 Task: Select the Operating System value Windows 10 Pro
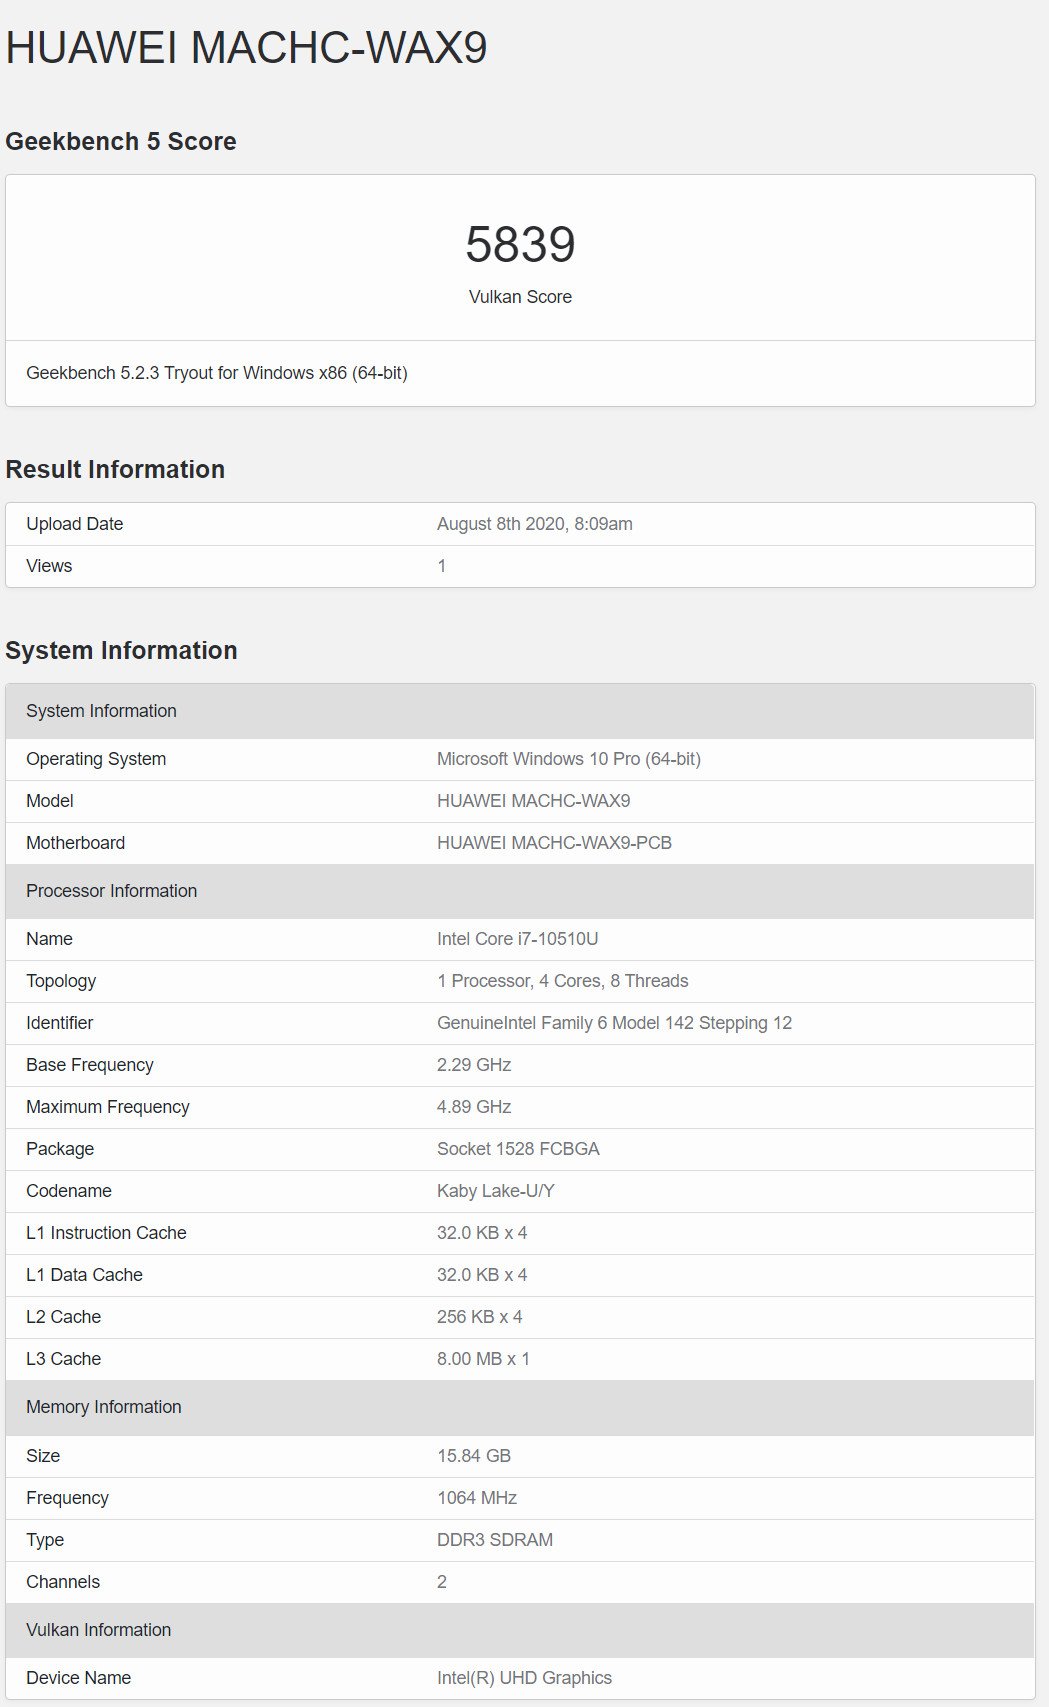point(569,759)
